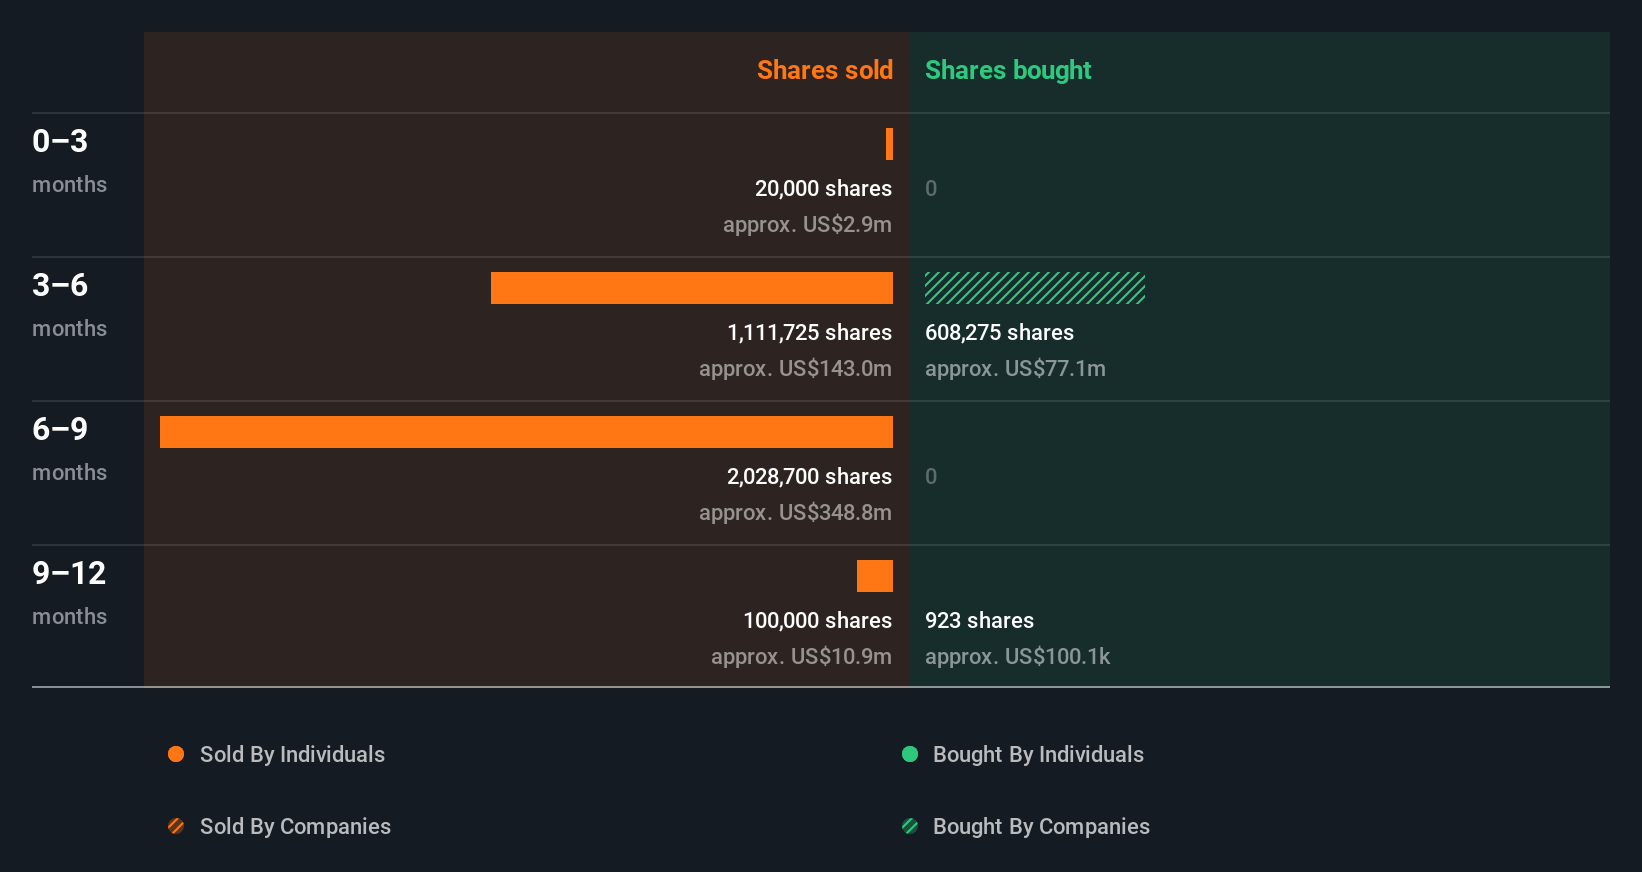Click the zero bought value in 0–3 months row
The width and height of the screenshot is (1642, 872).
pyautogui.click(x=931, y=188)
